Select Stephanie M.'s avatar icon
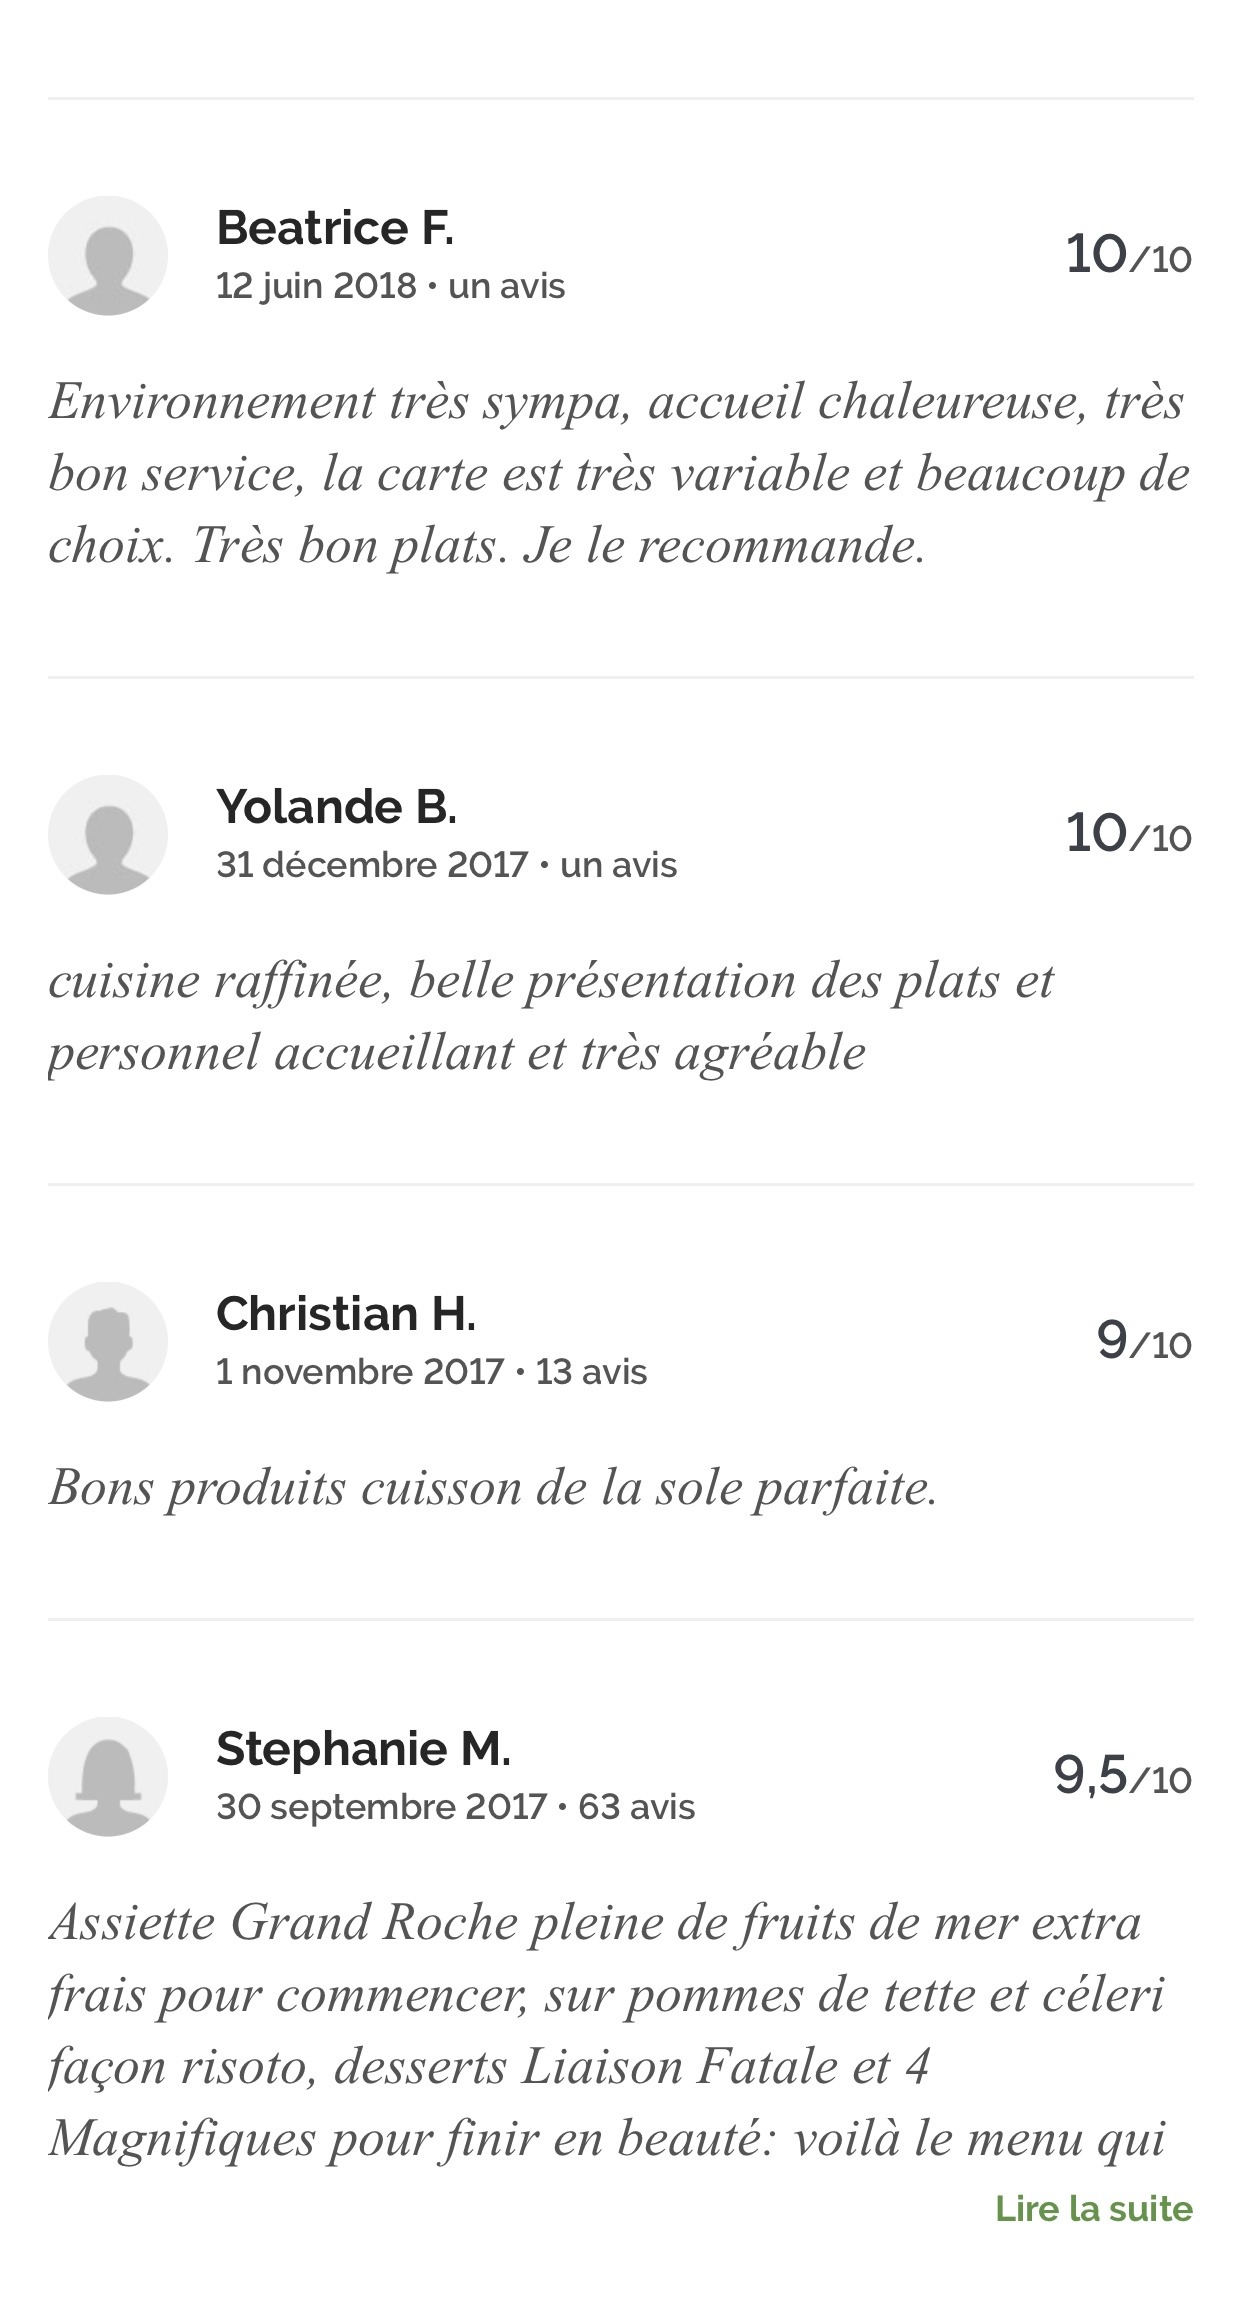The image size is (1234, 2310). coord(108,1777)
